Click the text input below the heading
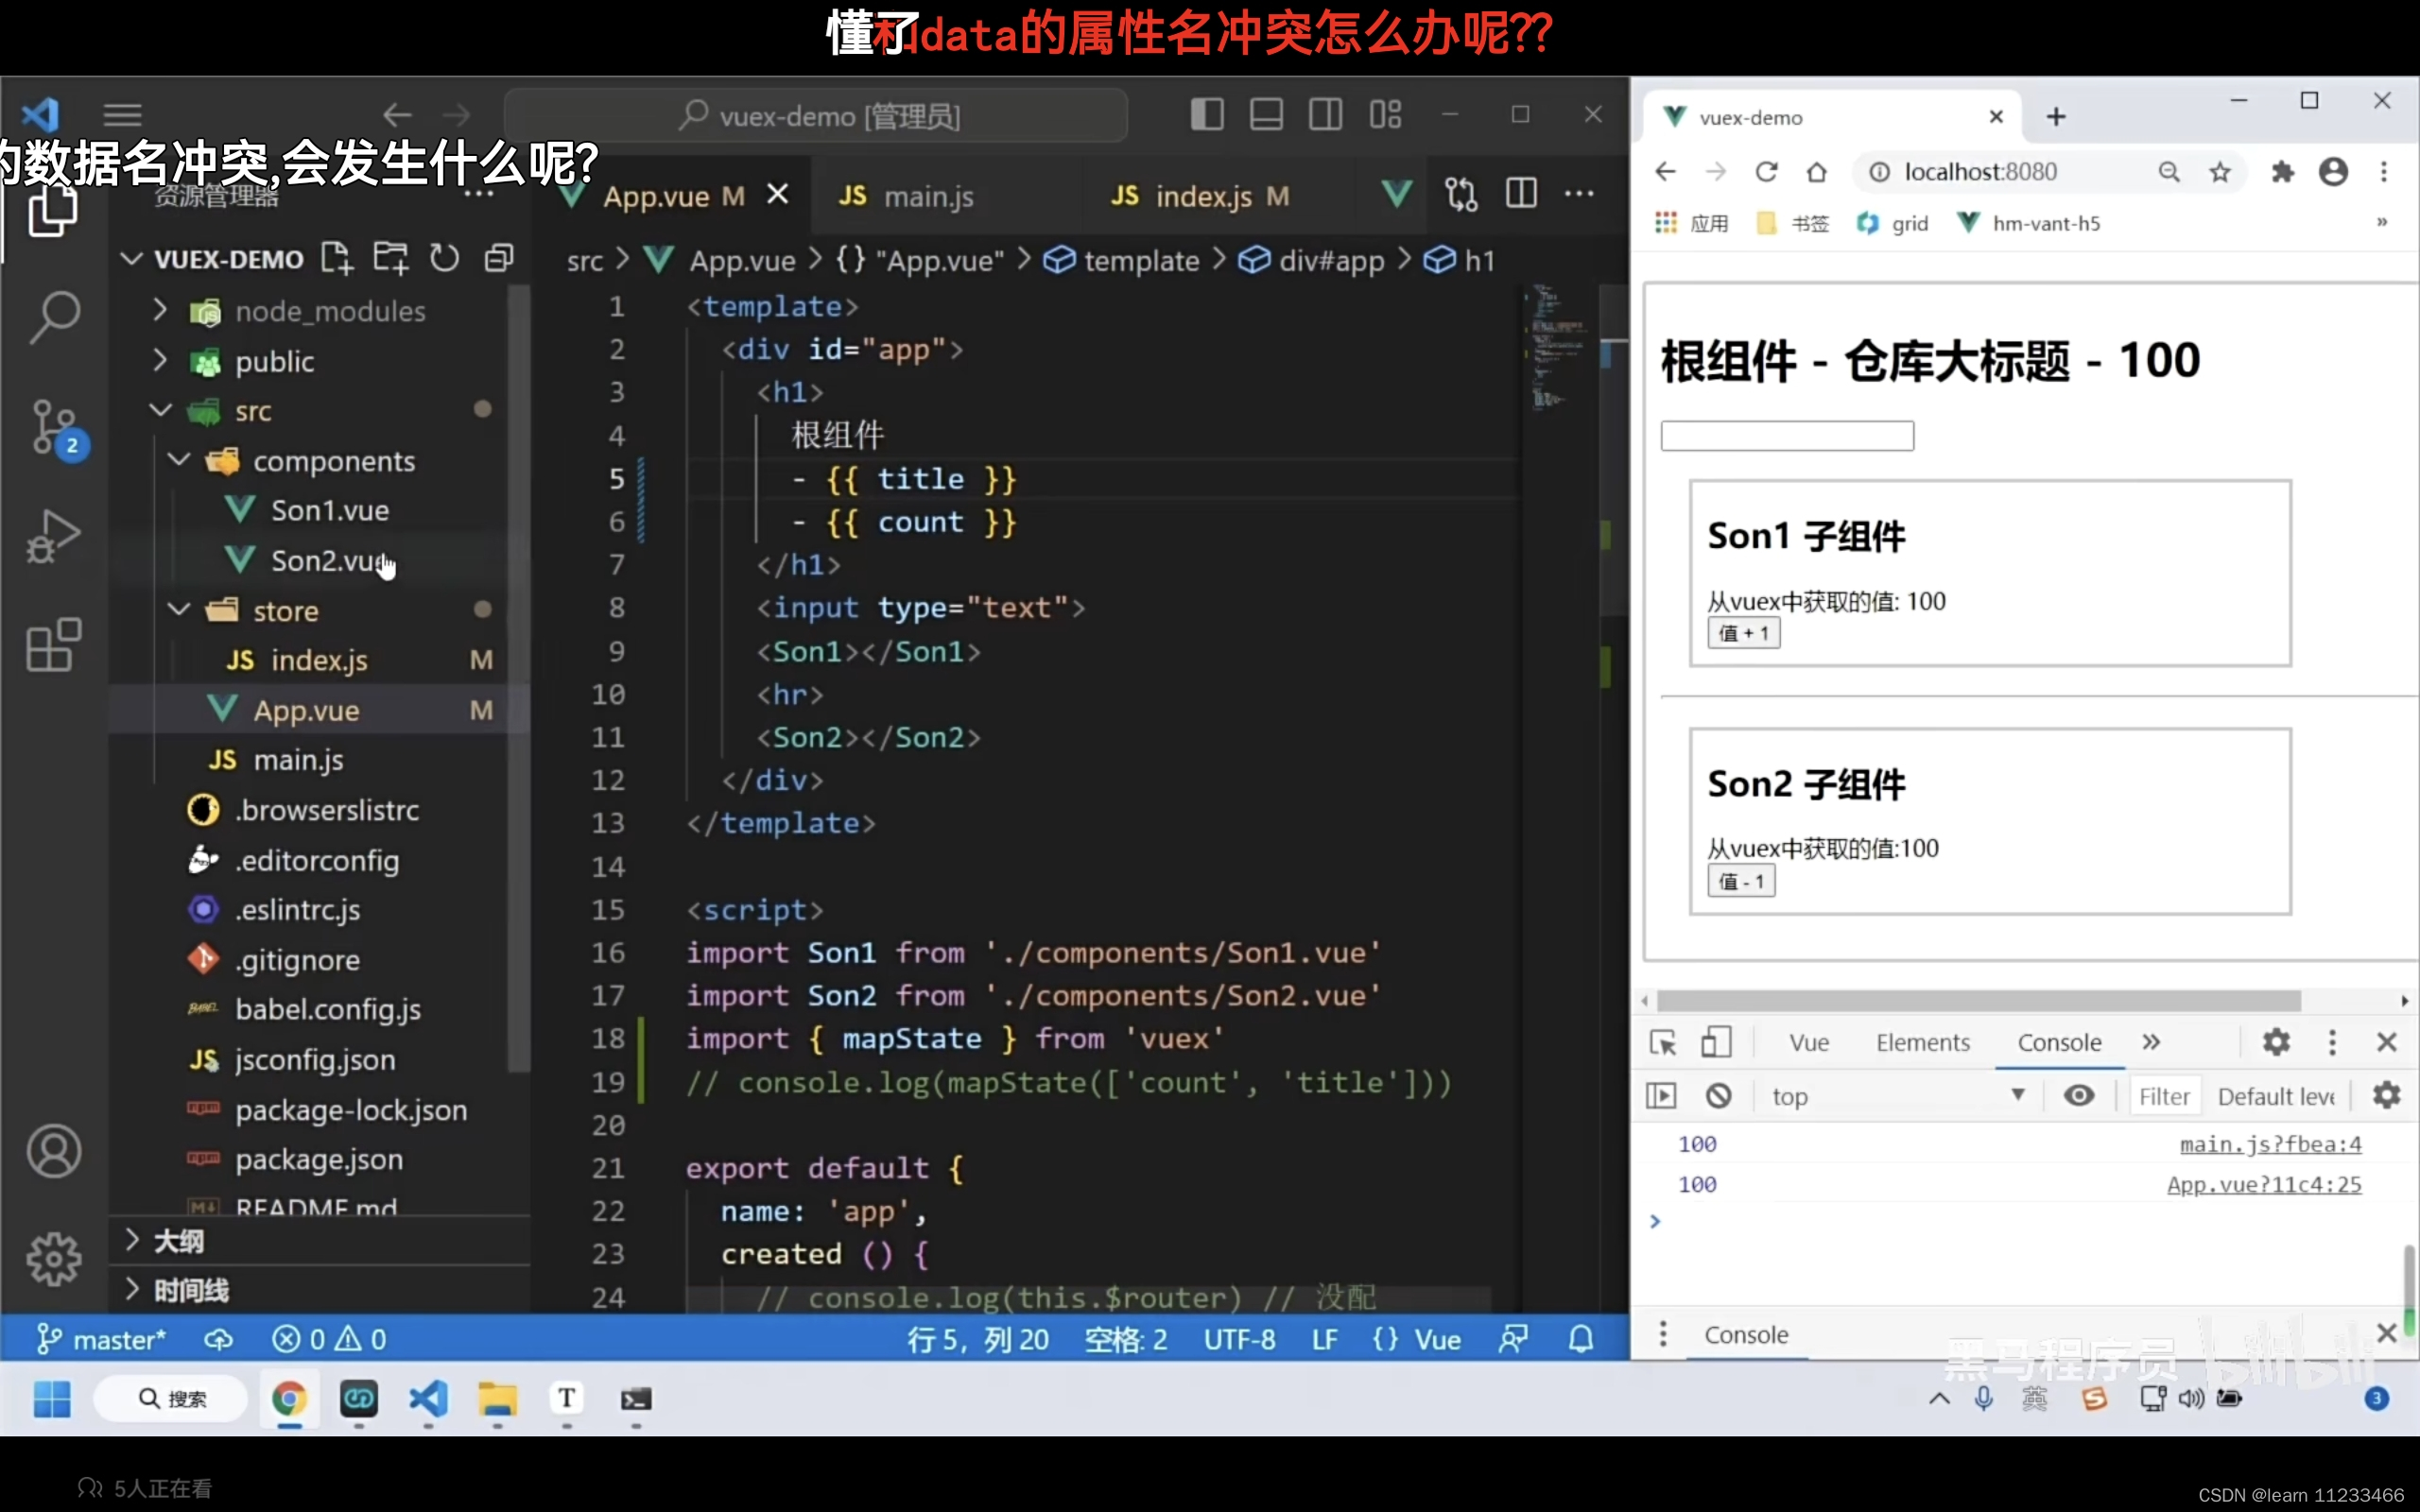Image resolution: width=2420 pixels, height=1512 pixels. [1787, 436]
